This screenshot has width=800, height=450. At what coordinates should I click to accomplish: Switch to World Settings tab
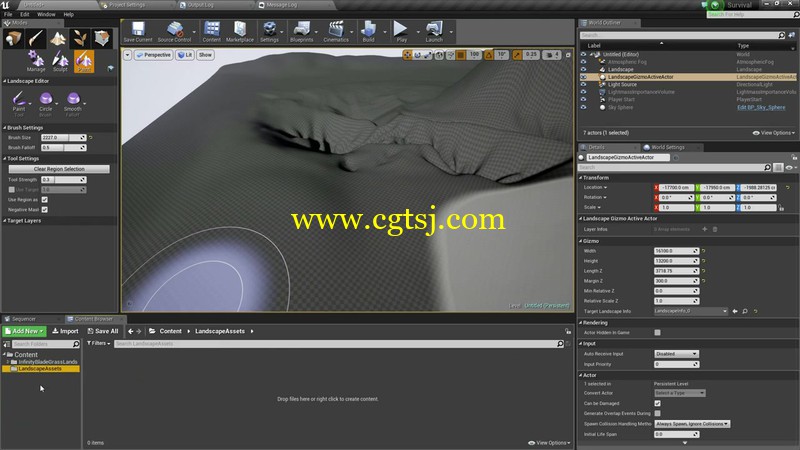tap(667, 147)
